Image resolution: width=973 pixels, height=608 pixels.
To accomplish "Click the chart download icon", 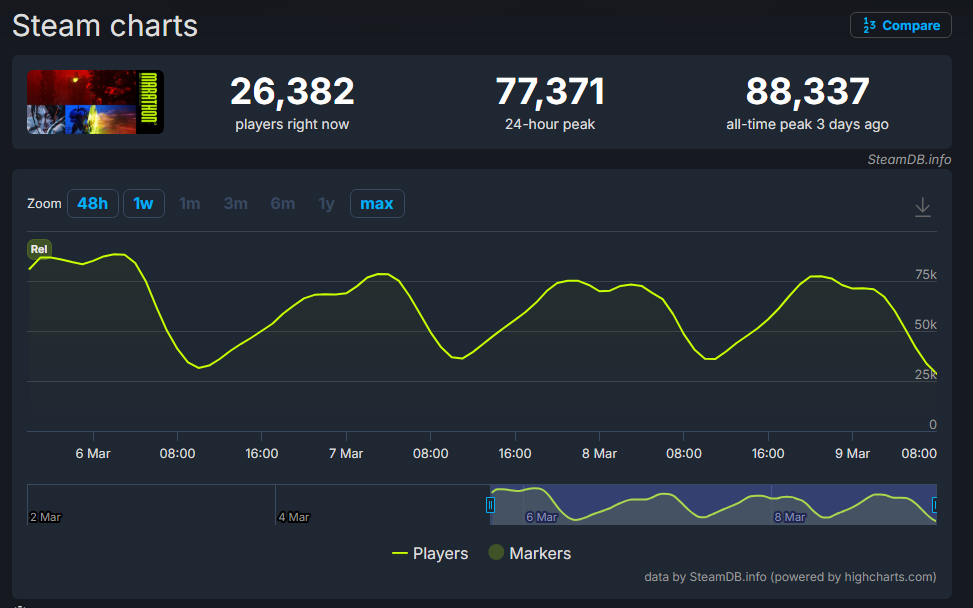I will tap(923, 207).
